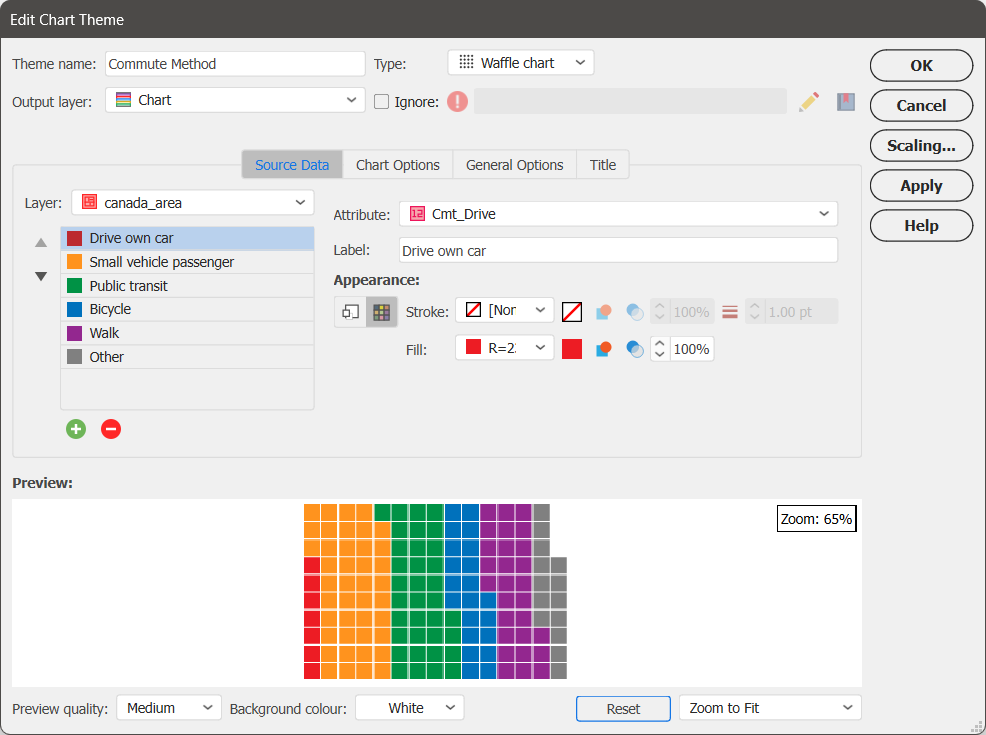Screen dimensions: 986x735
Task: Open the Output layer dropdown
Action: pos(235,100)
